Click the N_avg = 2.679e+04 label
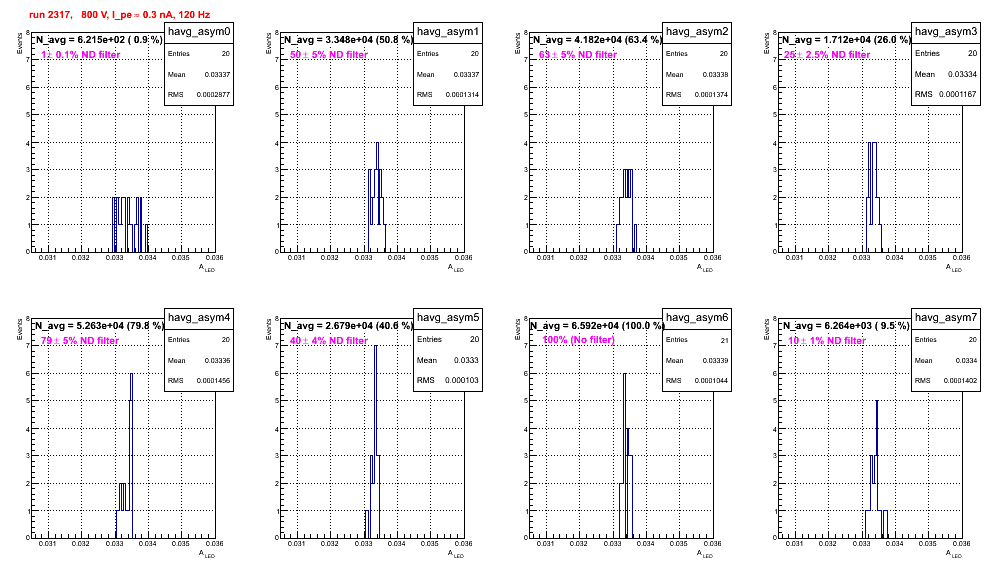The image size is (996, 572). pyautogui.click(x=348, y=325)
